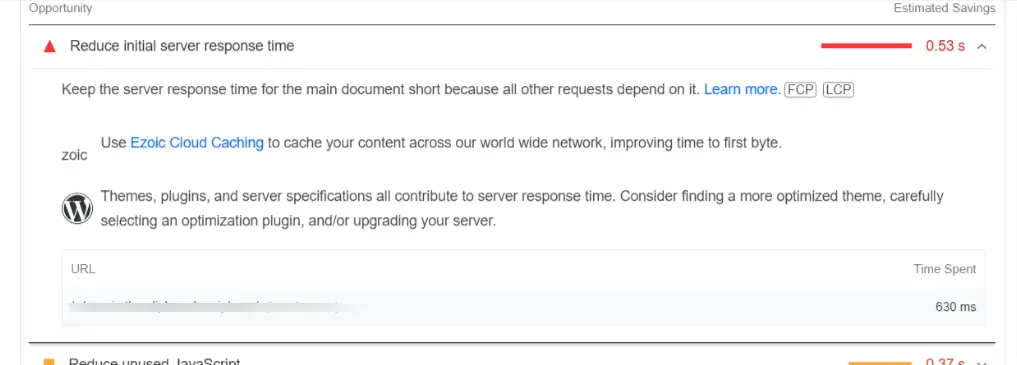The height and width of the screenshot is (365, 1017).
Task: Click the WordPress logo icon
Action: (77, 209)
